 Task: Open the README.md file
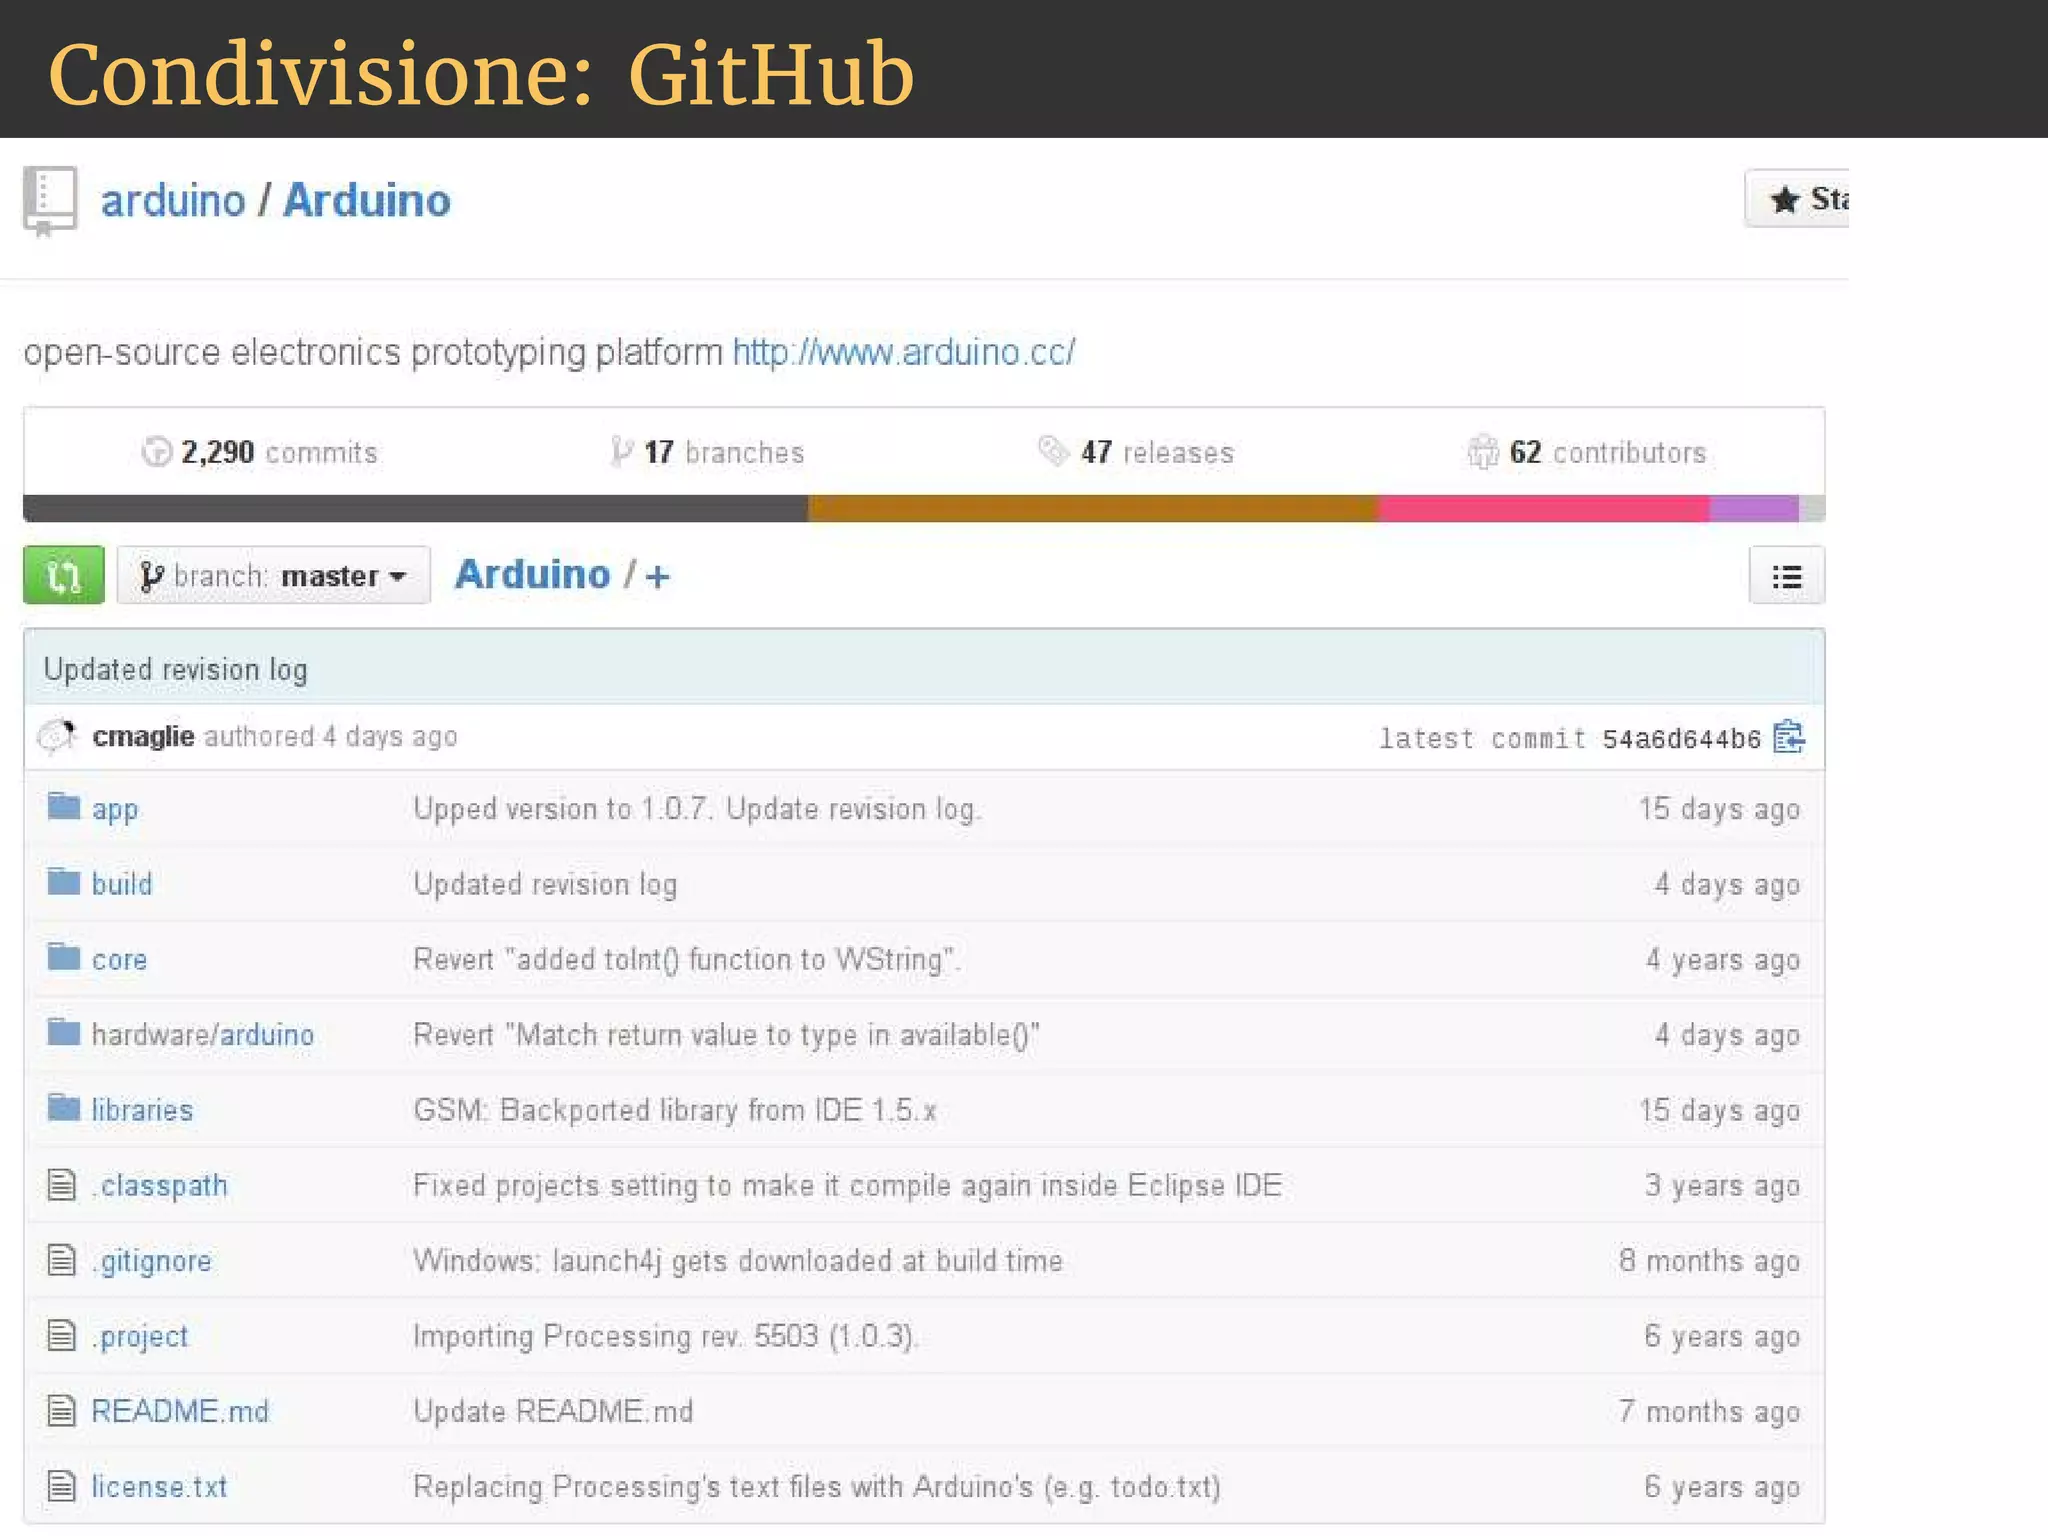(180, 1412)
